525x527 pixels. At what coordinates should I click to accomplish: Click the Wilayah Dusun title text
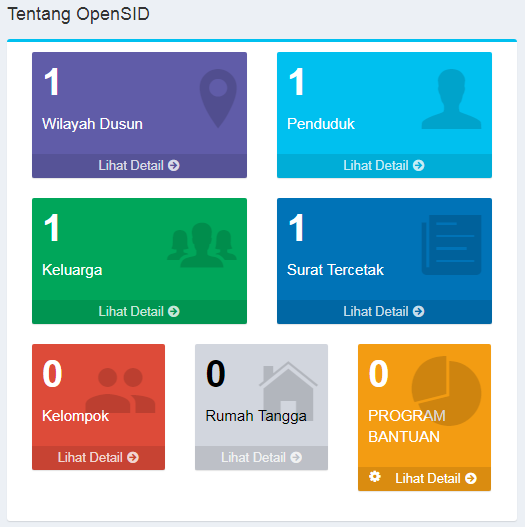click(x=92, y=124)
